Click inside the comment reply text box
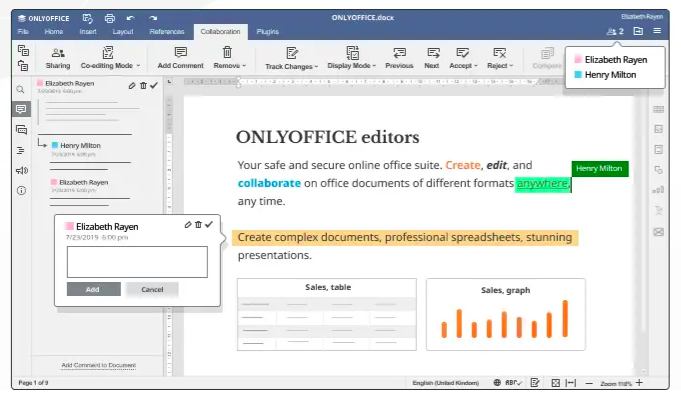681x401 pixels. coord(137,262)
